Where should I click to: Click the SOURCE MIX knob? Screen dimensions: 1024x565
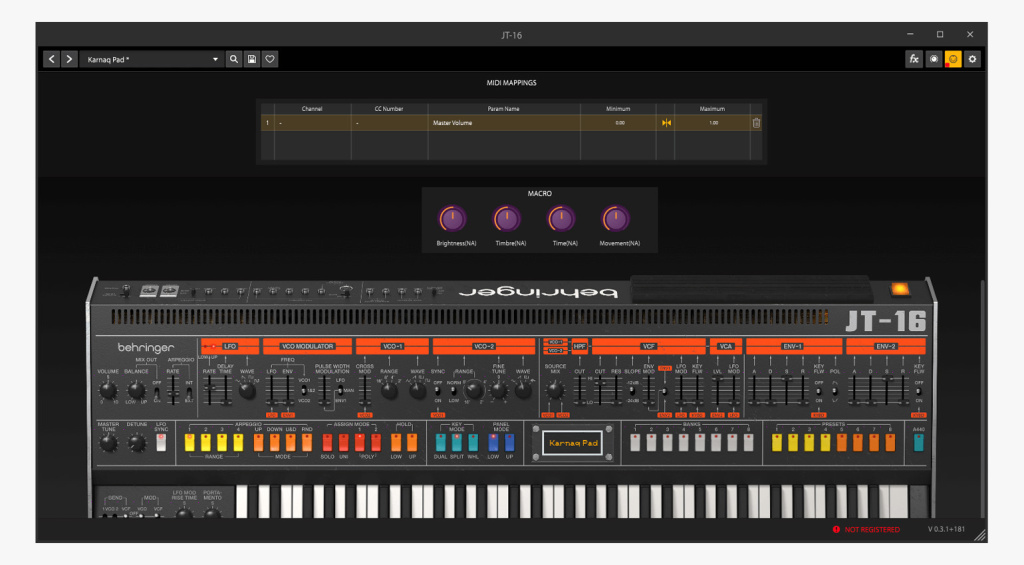(x=555, y=391)
